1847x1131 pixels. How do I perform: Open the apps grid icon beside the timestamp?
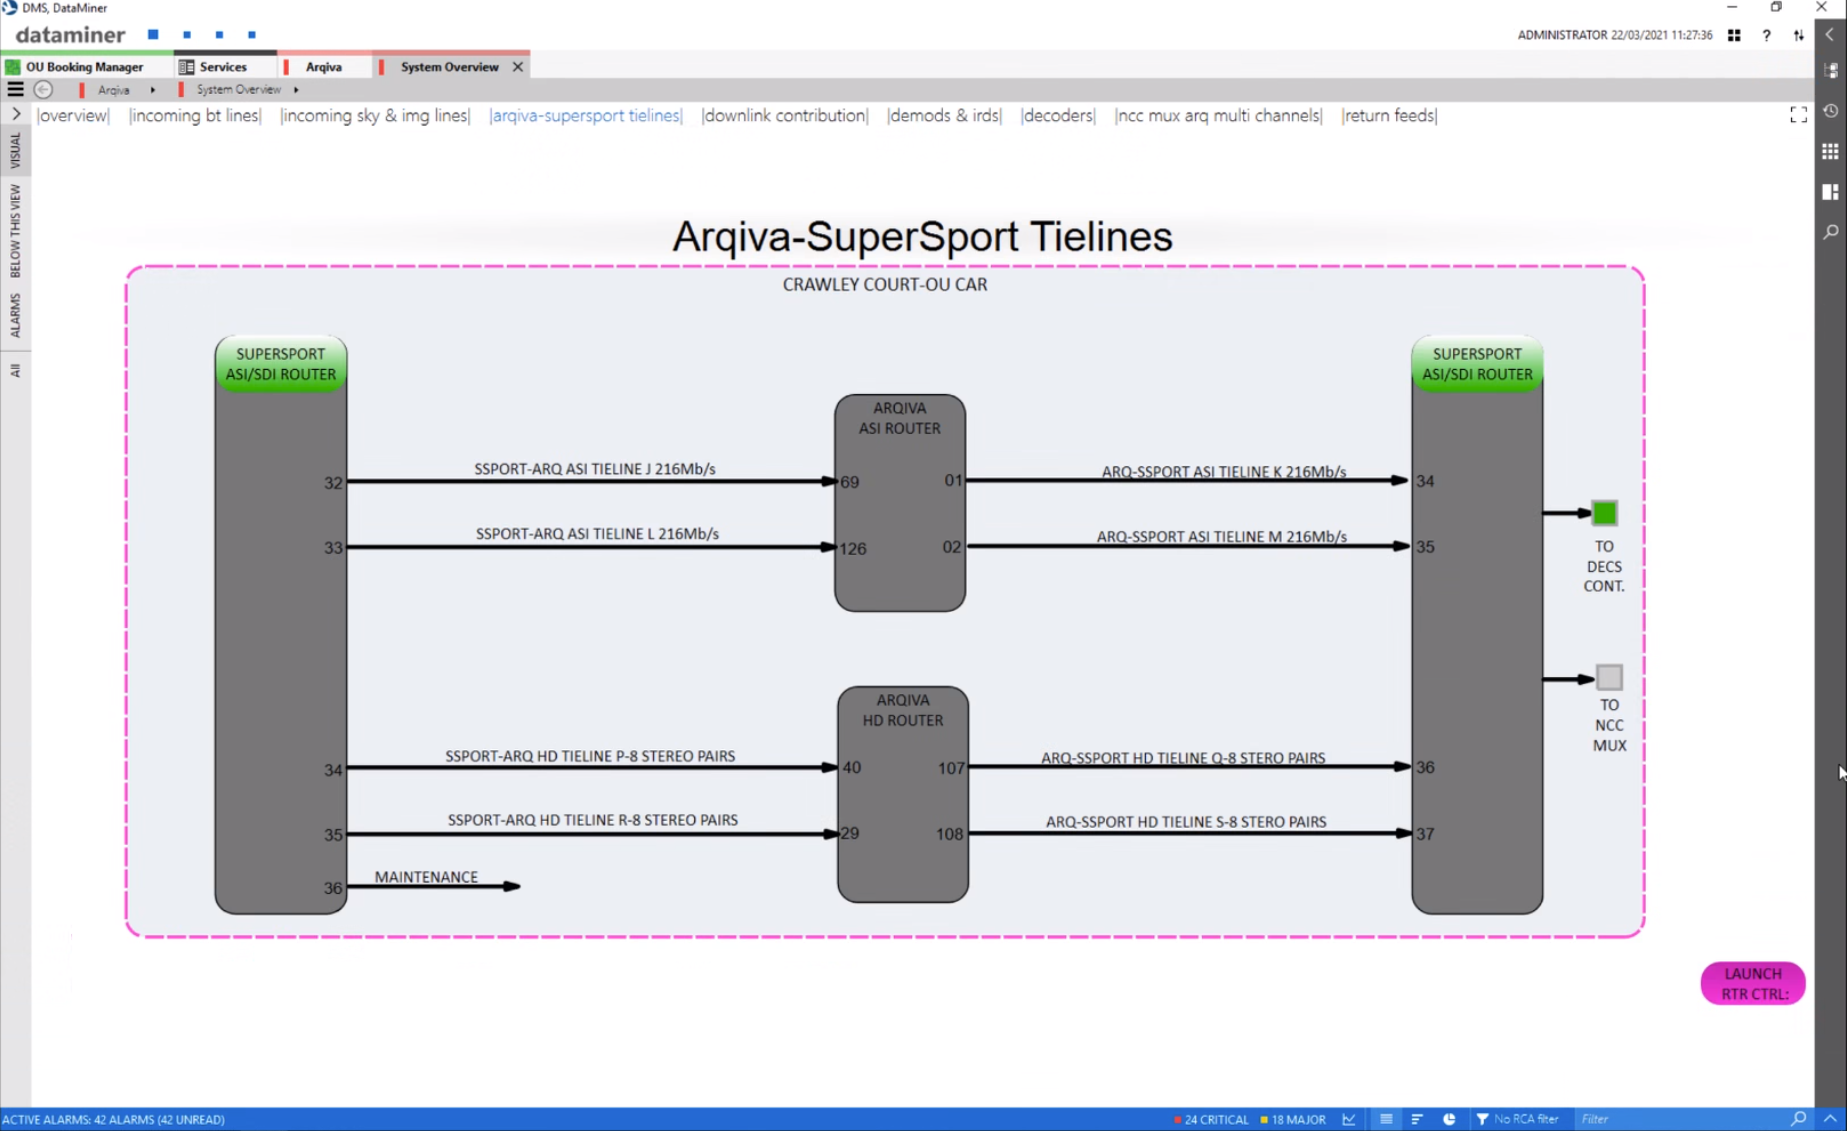click(1734, 35)
